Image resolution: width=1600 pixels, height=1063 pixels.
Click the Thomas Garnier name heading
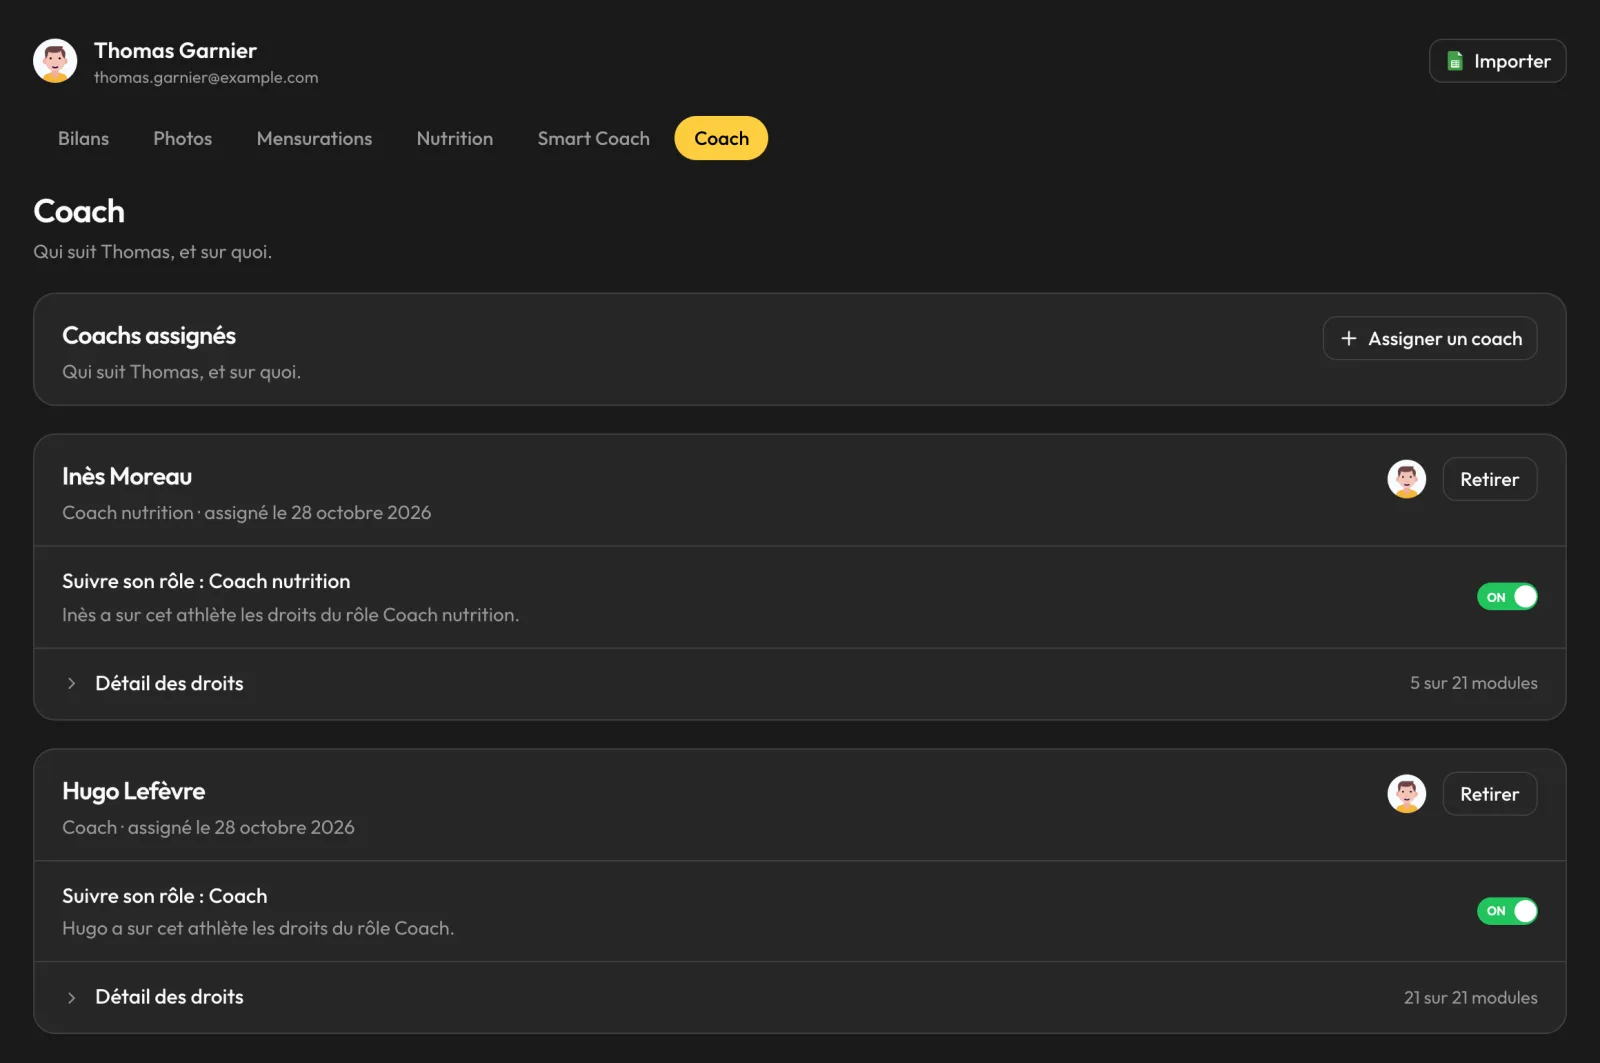175,50
